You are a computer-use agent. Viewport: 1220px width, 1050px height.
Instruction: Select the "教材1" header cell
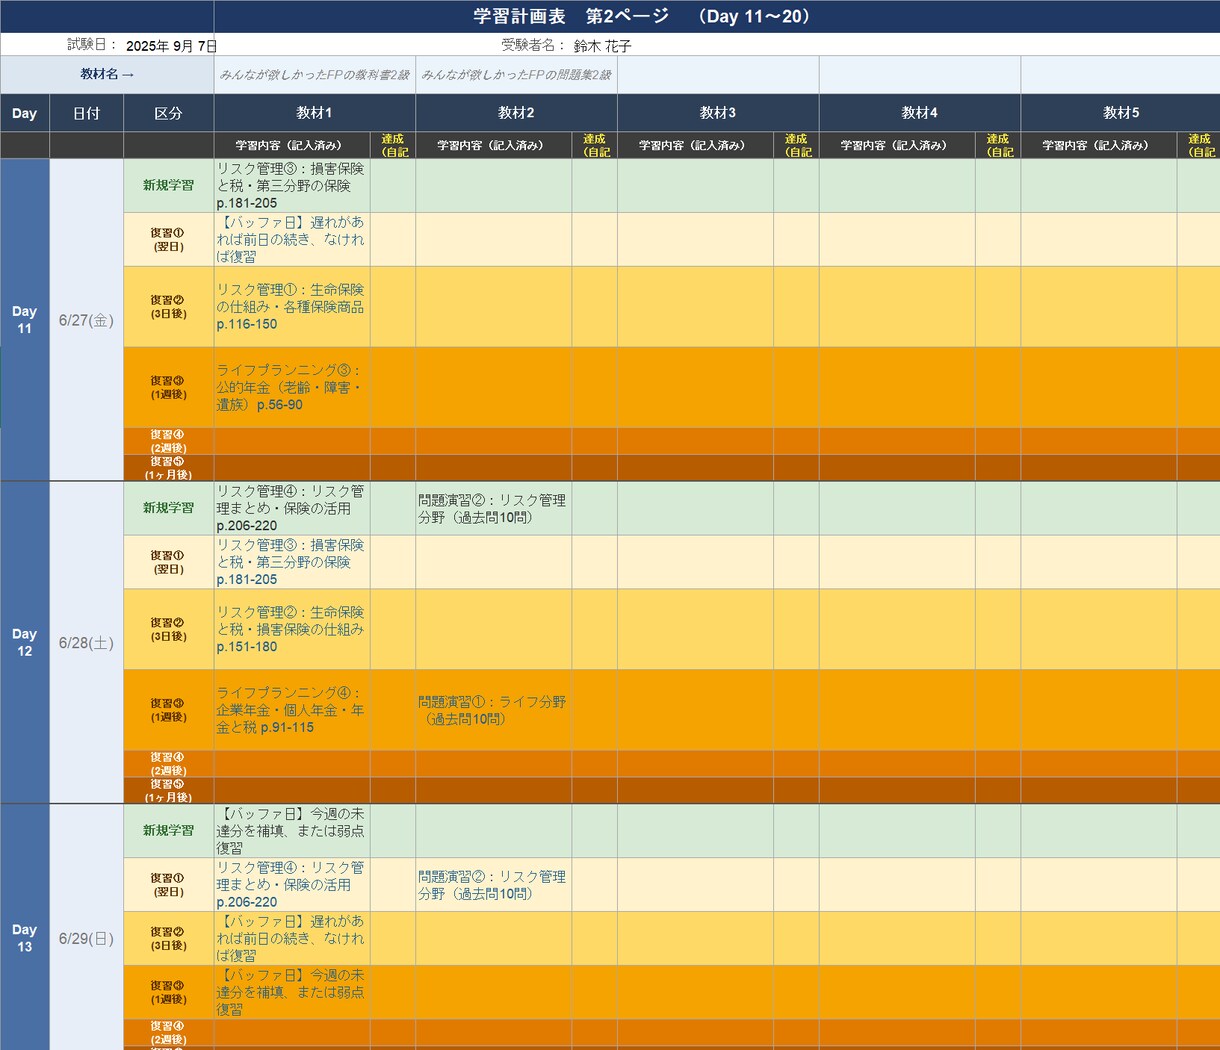coord(315,113)
